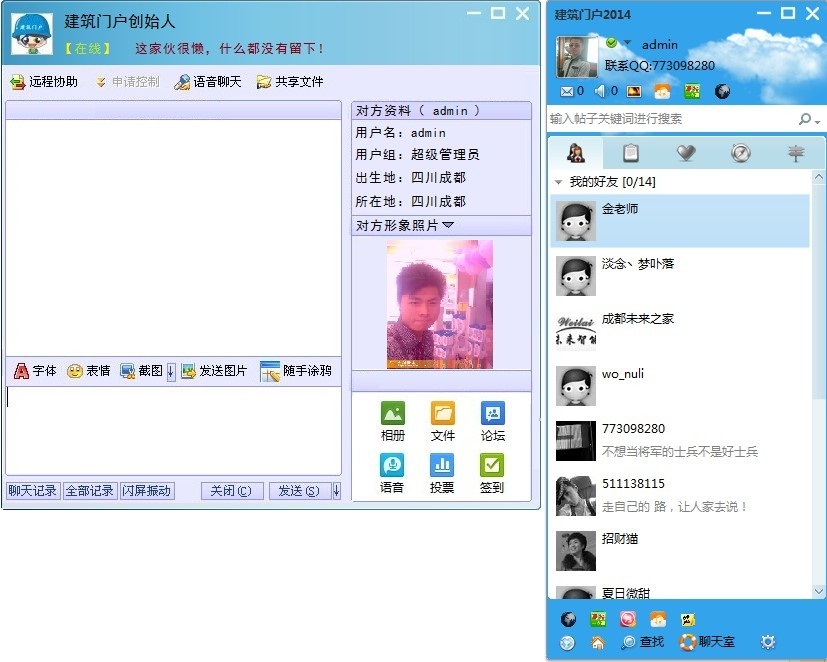
Task: Open 聊天室 chat room
Action: pyautogui.click(x=707, y=642)
